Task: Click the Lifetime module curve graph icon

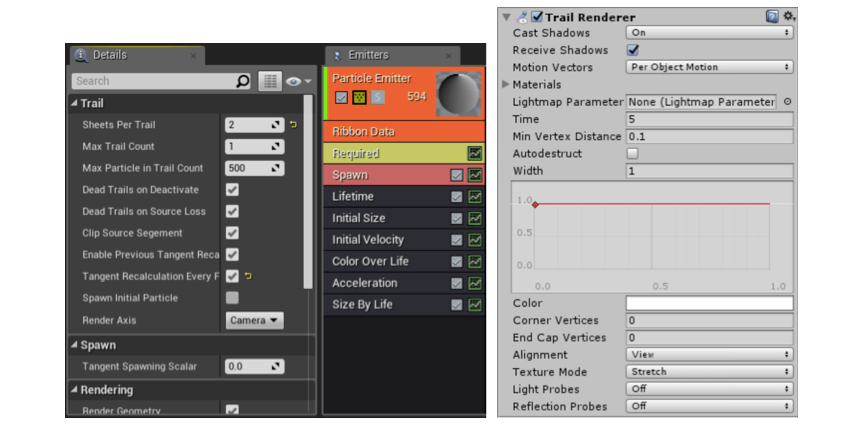Action: (x=475, y=197)
